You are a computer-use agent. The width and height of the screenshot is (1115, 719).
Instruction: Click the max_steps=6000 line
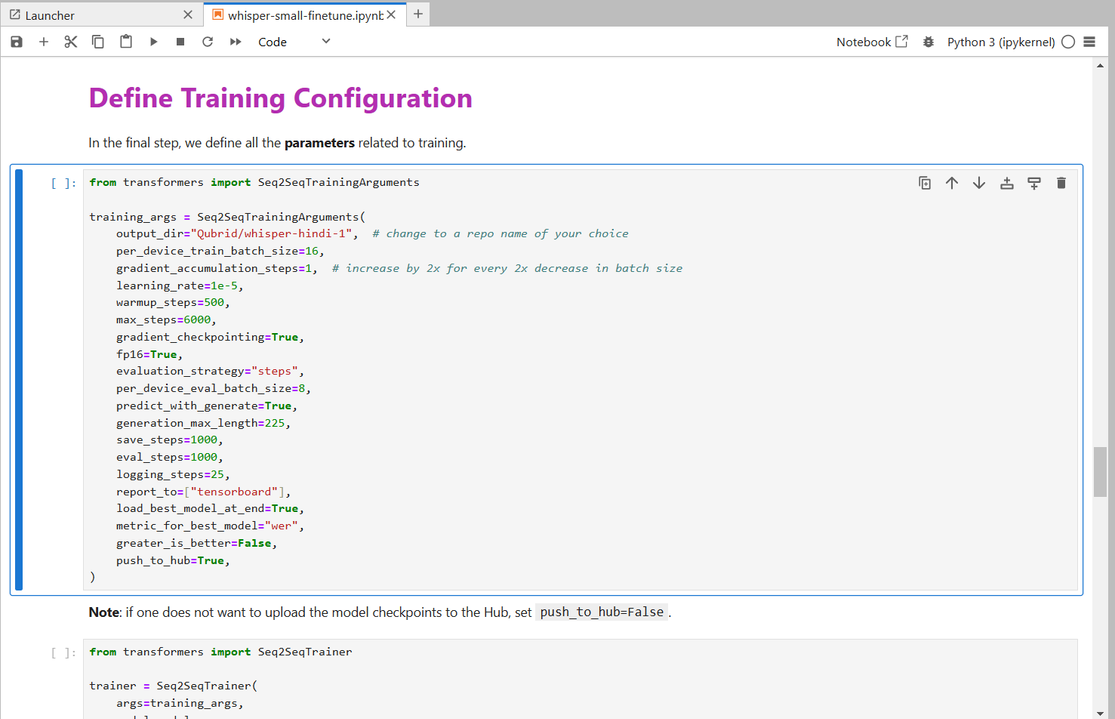point(166,320)
